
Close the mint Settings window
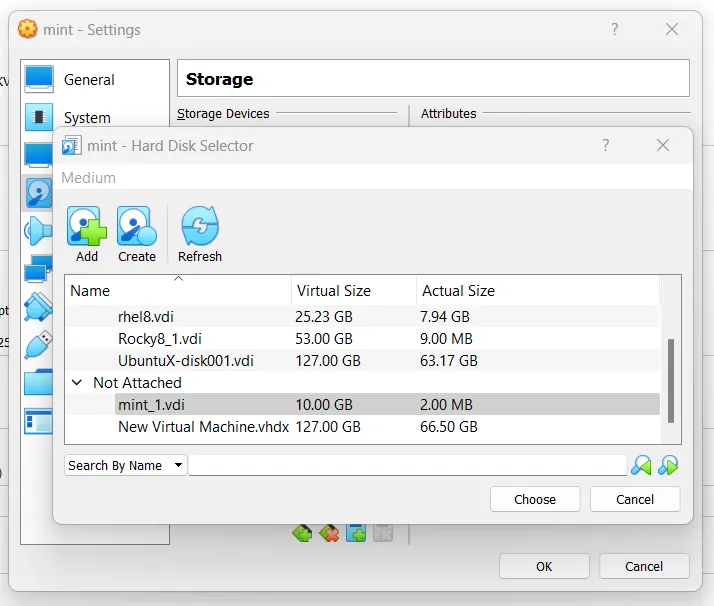pos(672,29)
